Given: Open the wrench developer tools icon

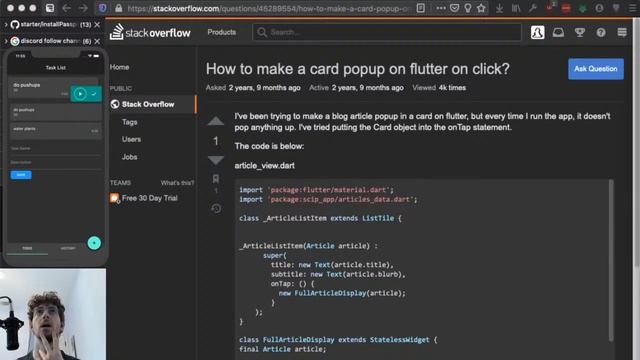Looking at the screenshot, I should point(533,8).
